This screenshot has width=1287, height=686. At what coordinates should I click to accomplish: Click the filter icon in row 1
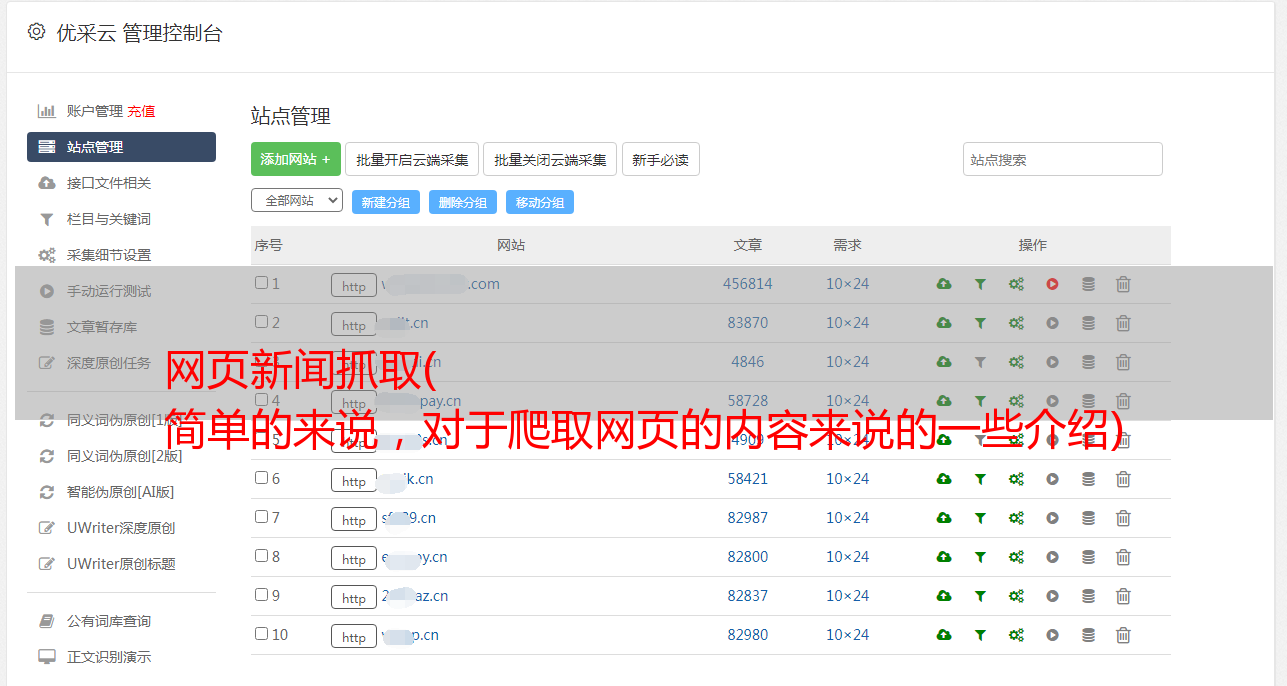click(980, 284)
